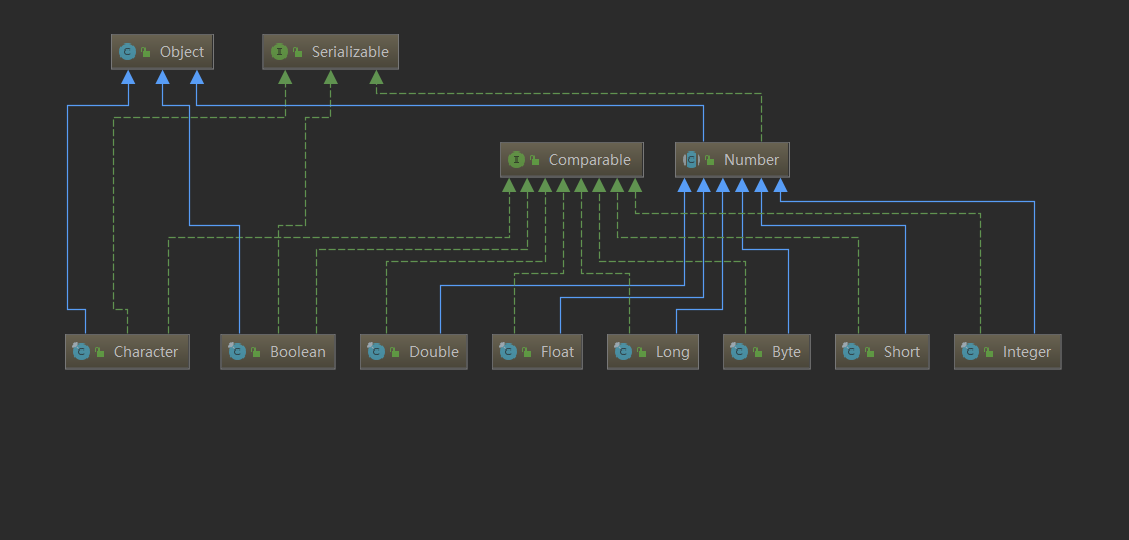This screenshot has height=540, width=1129.
Task: Click the interface icon on Serializable node
Action: click(x=279, y=52)
